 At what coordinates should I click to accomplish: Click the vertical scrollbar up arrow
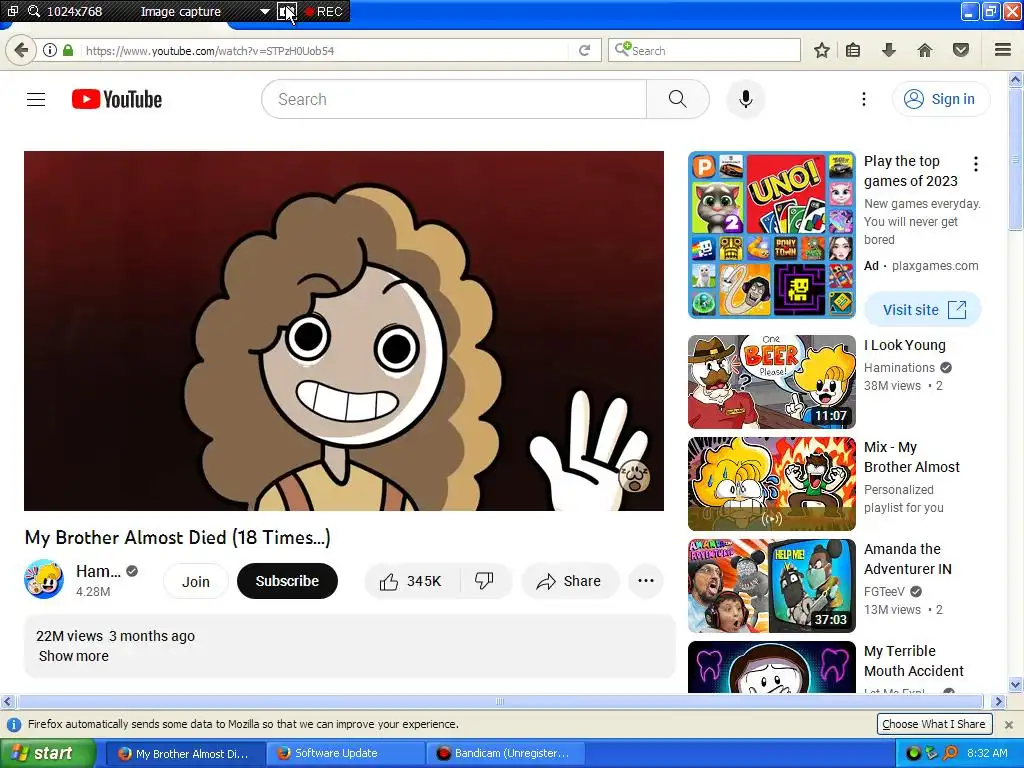coord(1016,80)
